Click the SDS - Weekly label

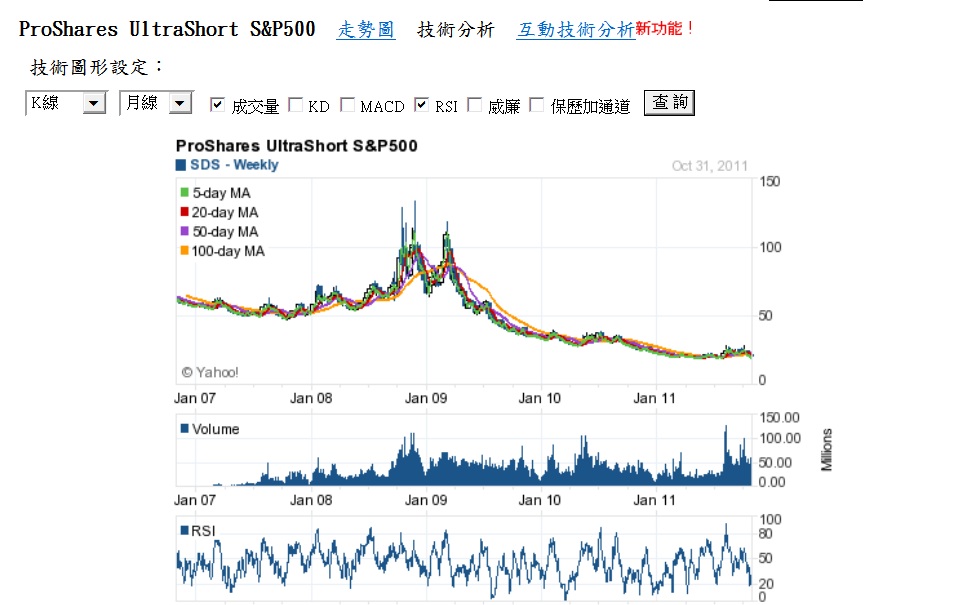[234, 165]
